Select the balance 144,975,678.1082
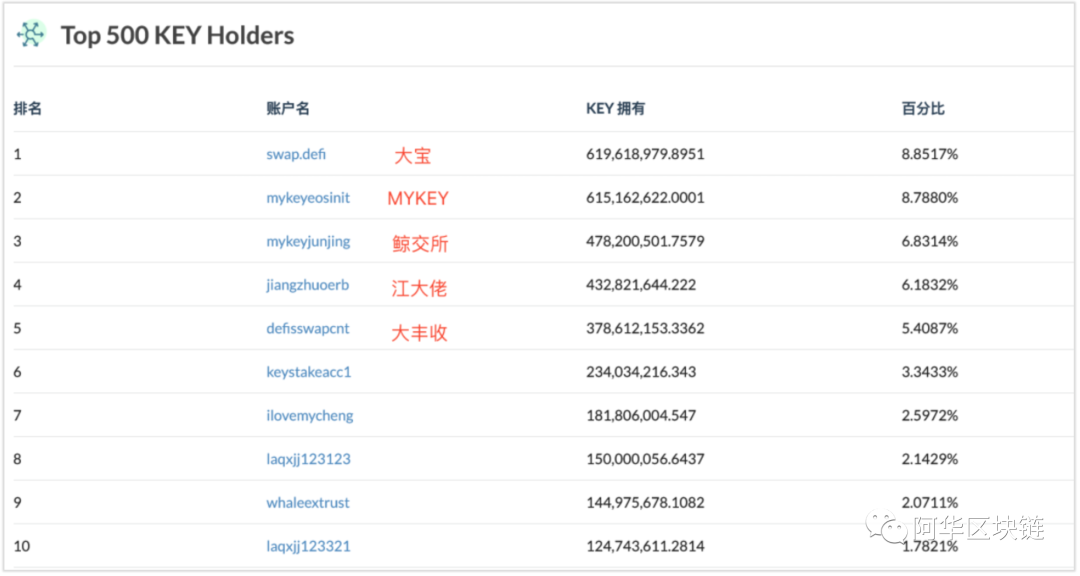1080x576 pixels. [x=645, y=503]
